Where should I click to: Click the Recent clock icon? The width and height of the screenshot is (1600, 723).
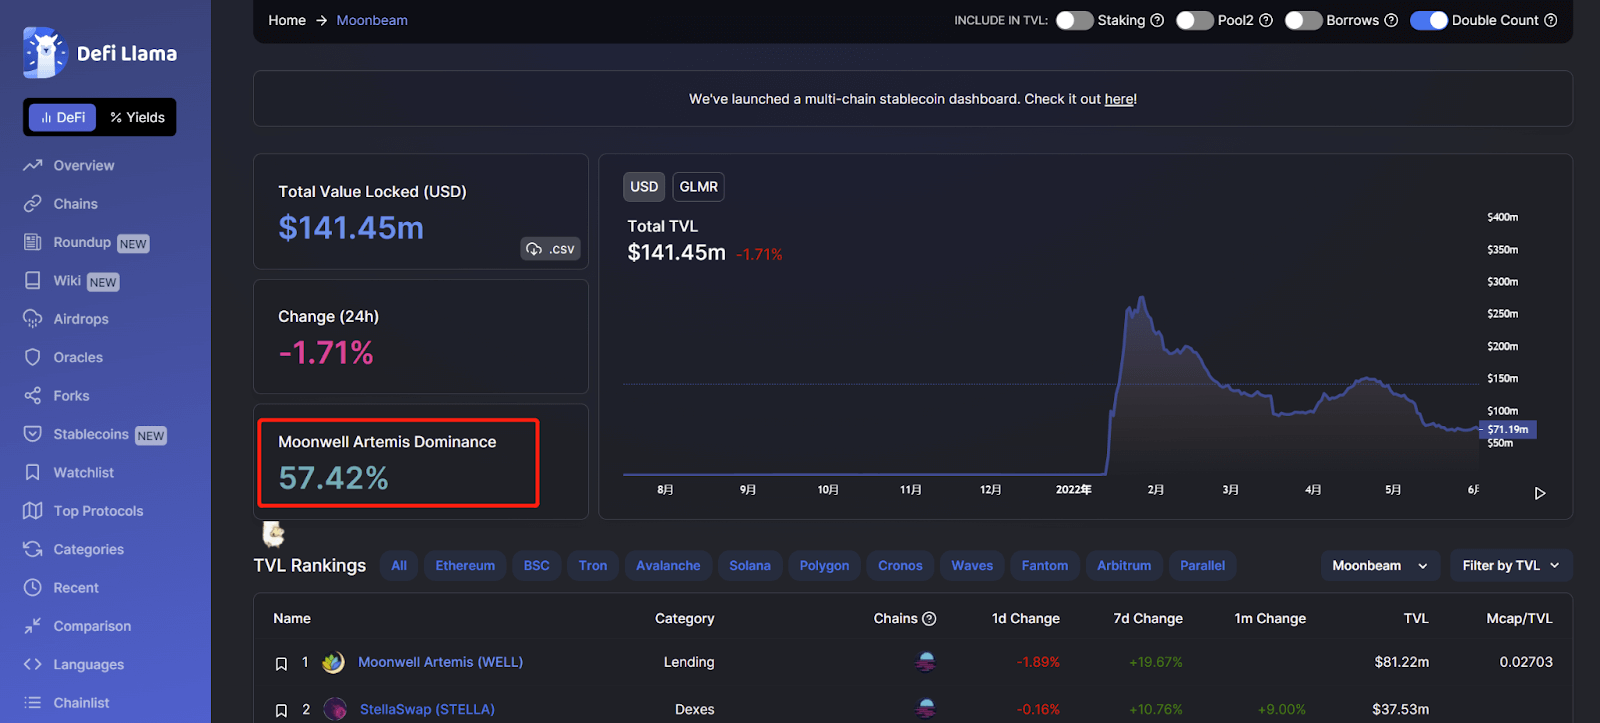(33, 588)
